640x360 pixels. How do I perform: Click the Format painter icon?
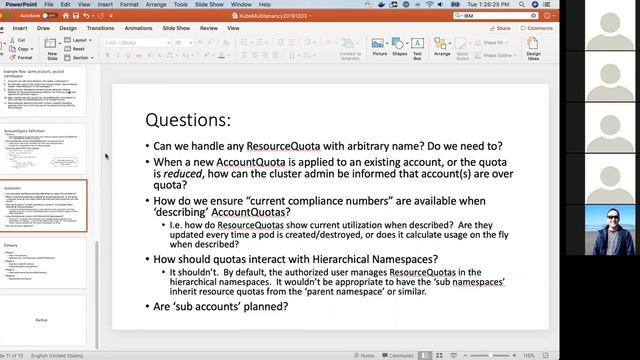coord(13,58)
